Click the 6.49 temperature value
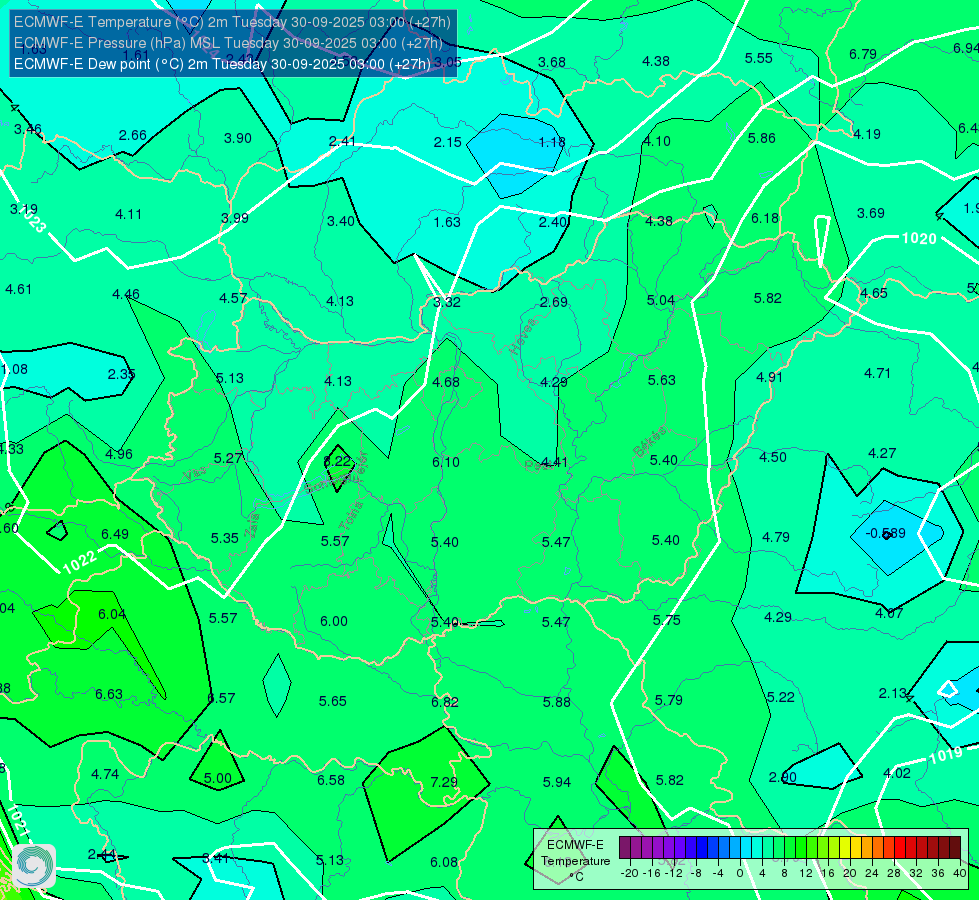 115,534
